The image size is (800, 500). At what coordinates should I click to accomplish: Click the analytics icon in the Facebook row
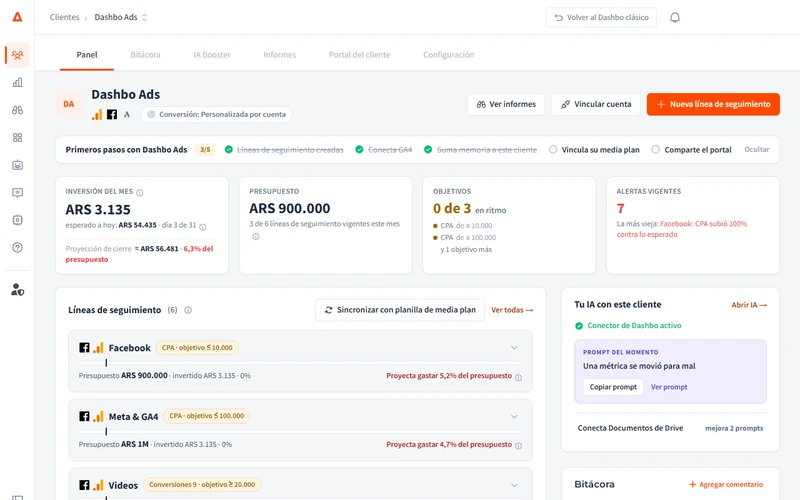98,348
